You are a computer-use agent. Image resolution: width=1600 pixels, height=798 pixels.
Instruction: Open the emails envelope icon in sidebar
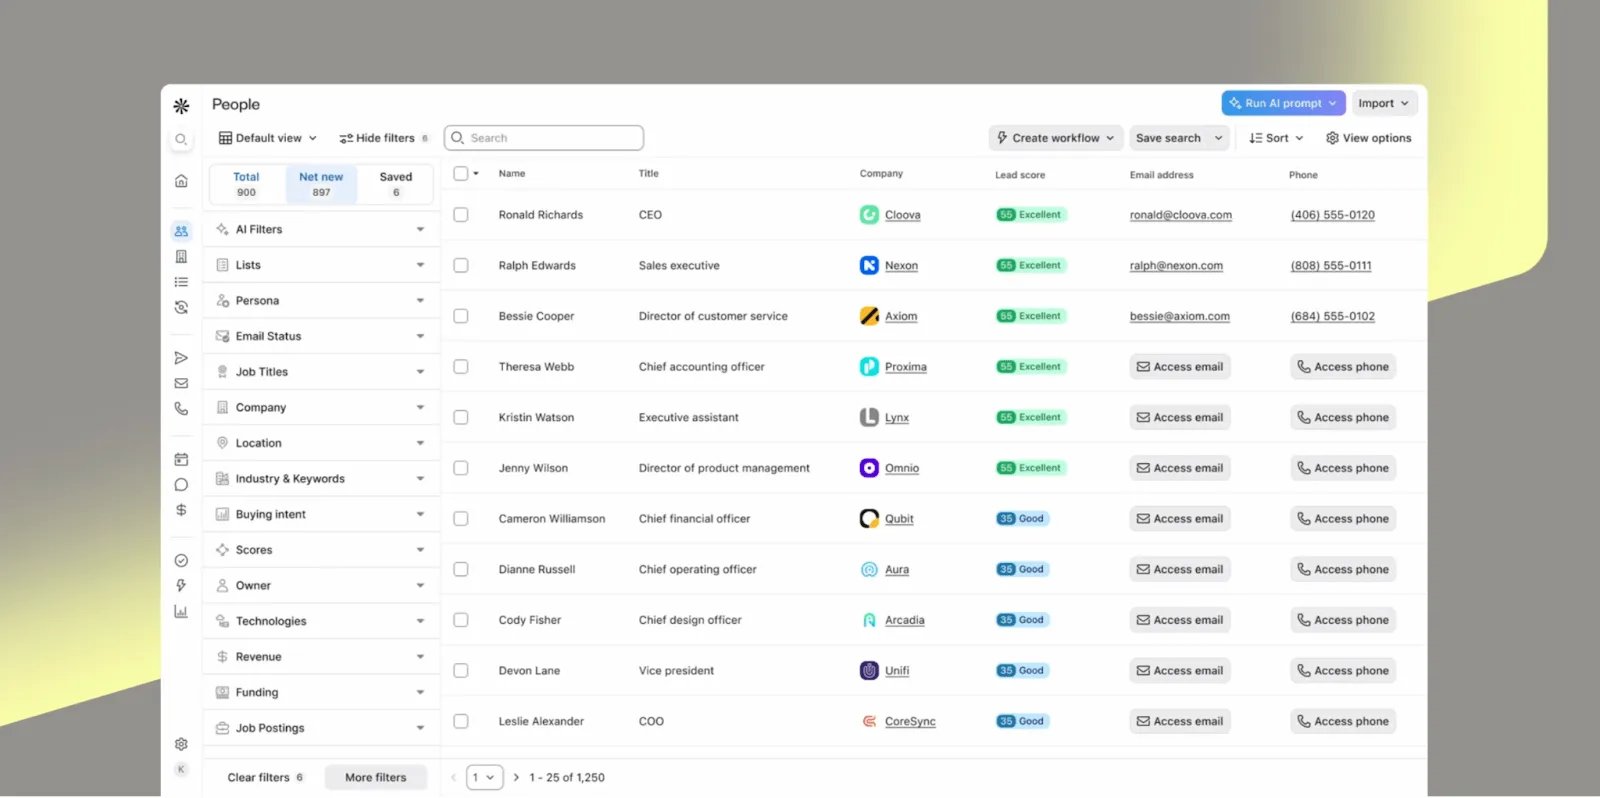[x=181, y=383]
